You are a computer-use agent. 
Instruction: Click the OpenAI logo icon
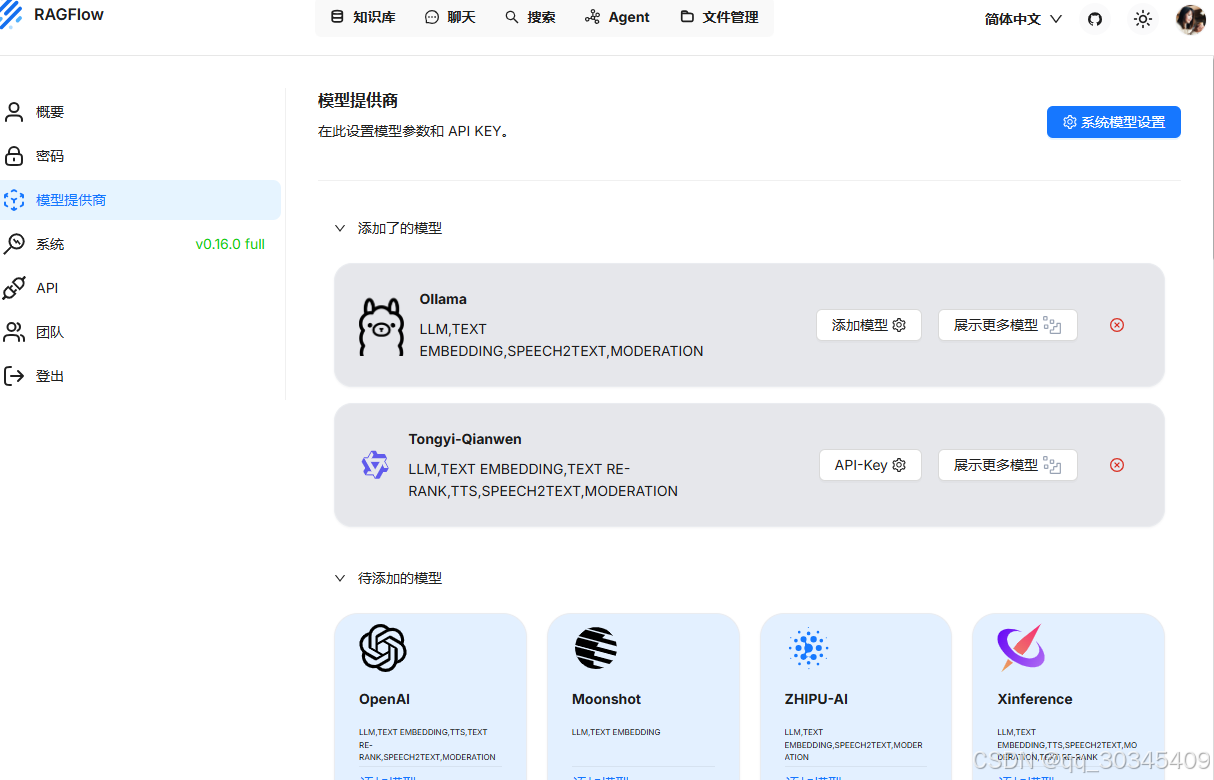click(383, 648)
